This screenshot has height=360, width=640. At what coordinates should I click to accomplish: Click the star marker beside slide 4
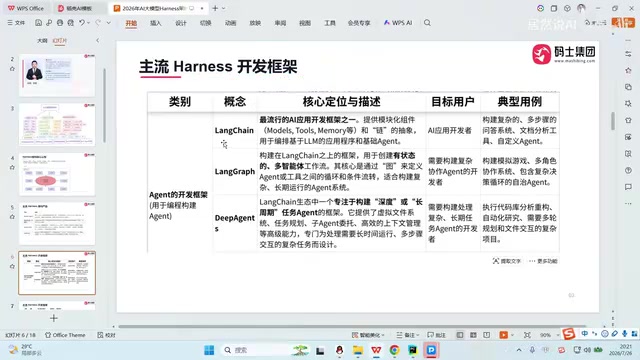click(x=12, y=167)
